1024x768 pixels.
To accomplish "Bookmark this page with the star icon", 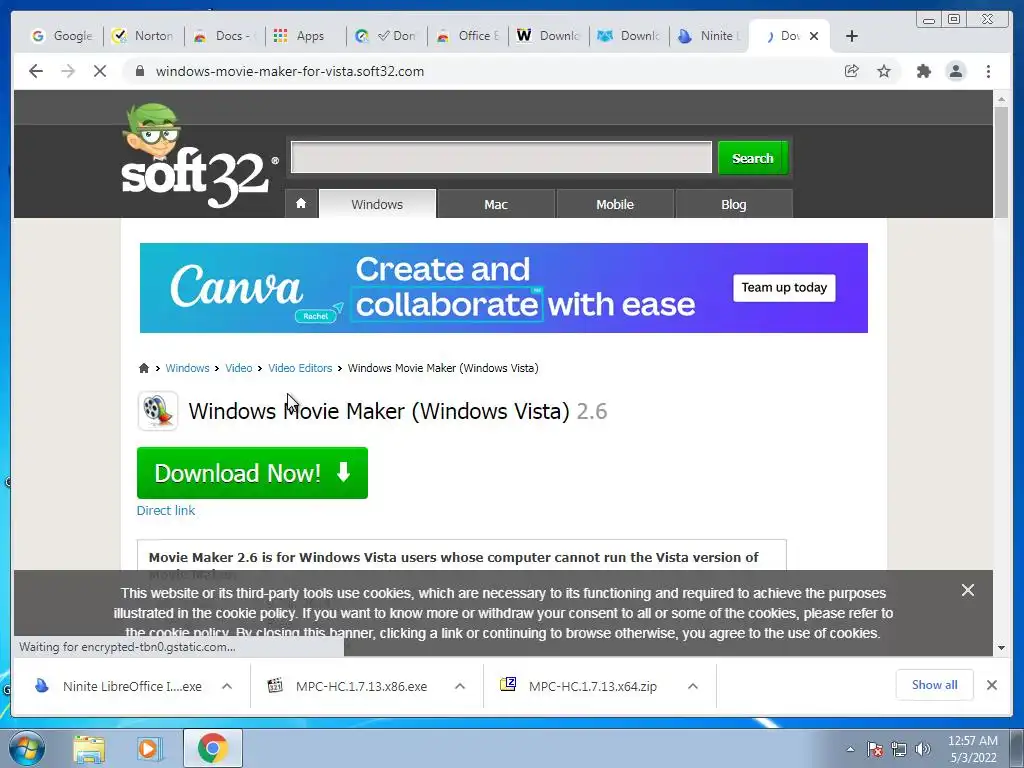I will pyautogui.click(x=884, y=71).
